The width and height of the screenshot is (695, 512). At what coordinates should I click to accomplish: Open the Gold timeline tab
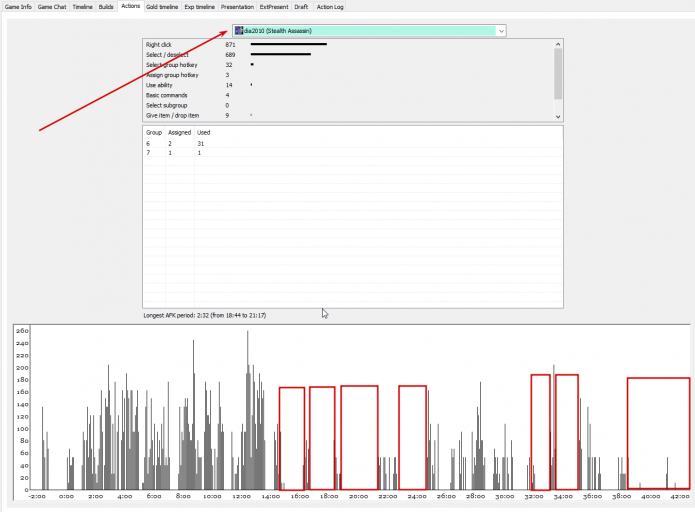pos(162,7)
